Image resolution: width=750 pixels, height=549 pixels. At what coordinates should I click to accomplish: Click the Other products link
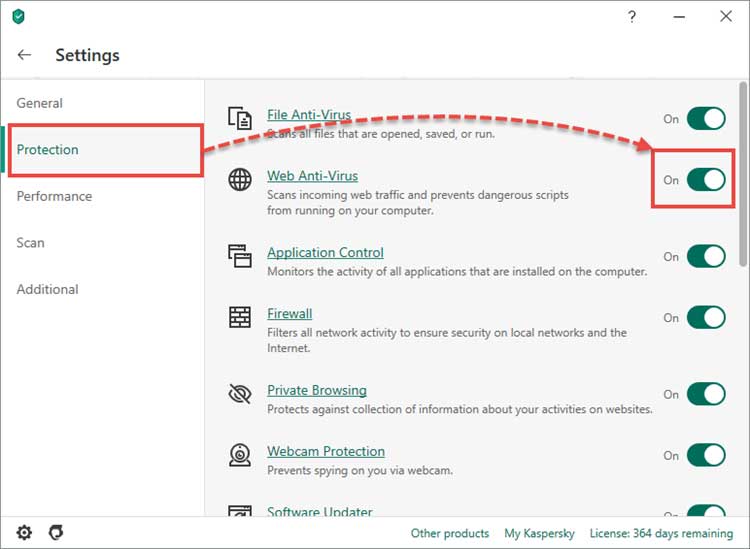pos(450,533)
